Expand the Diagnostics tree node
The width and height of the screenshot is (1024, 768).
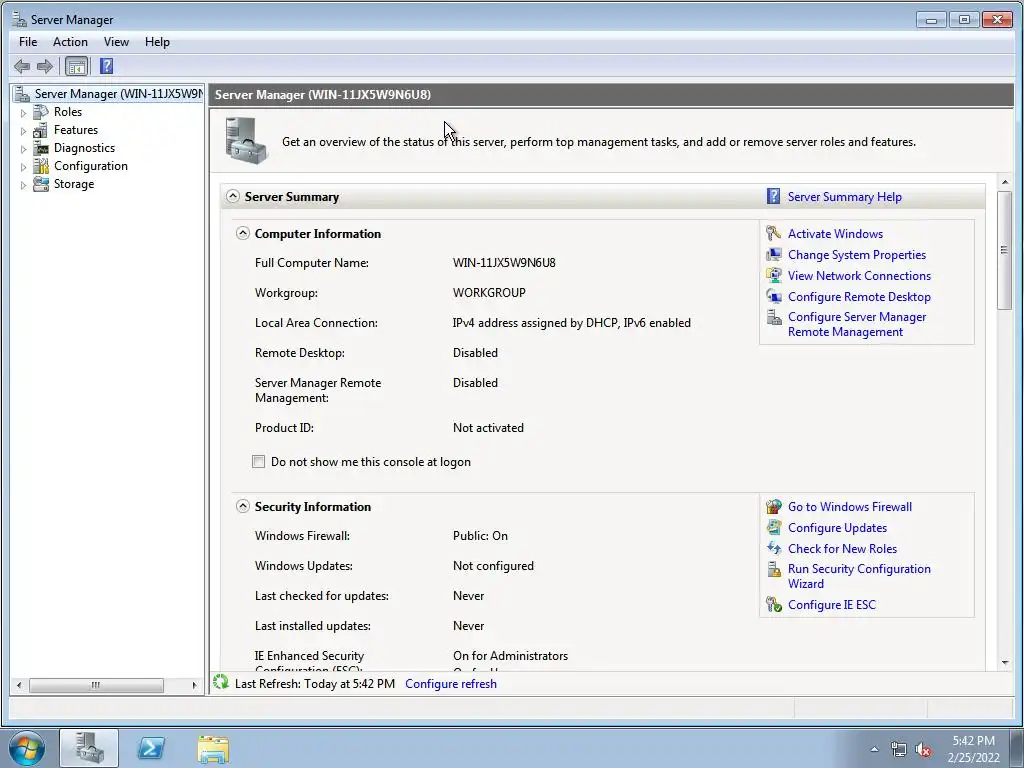coord(23,149)
